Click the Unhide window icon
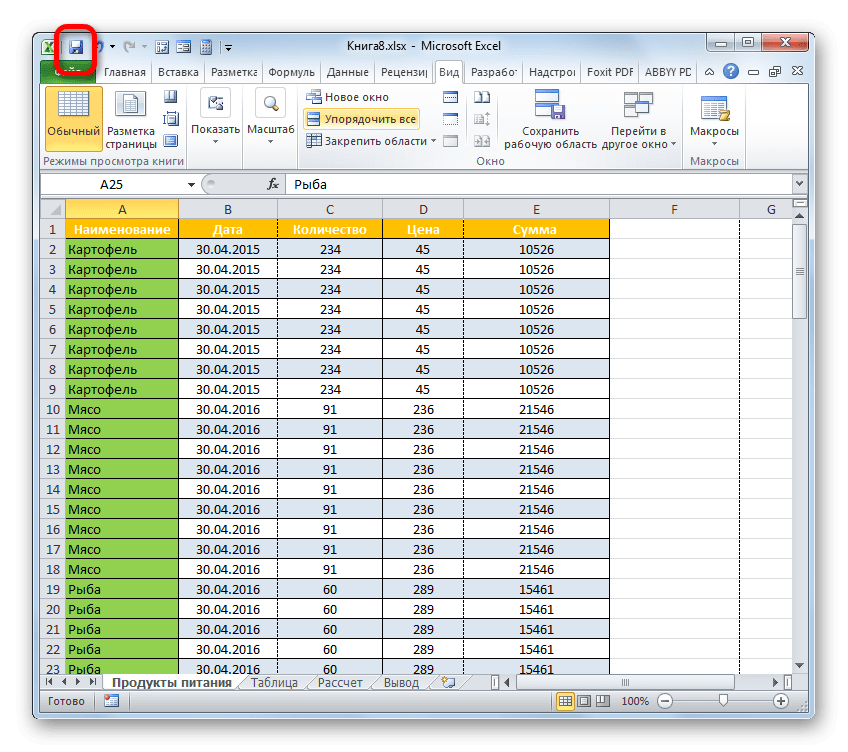The height and width of the screenshot is (752, 848). [x=450, y=141]
